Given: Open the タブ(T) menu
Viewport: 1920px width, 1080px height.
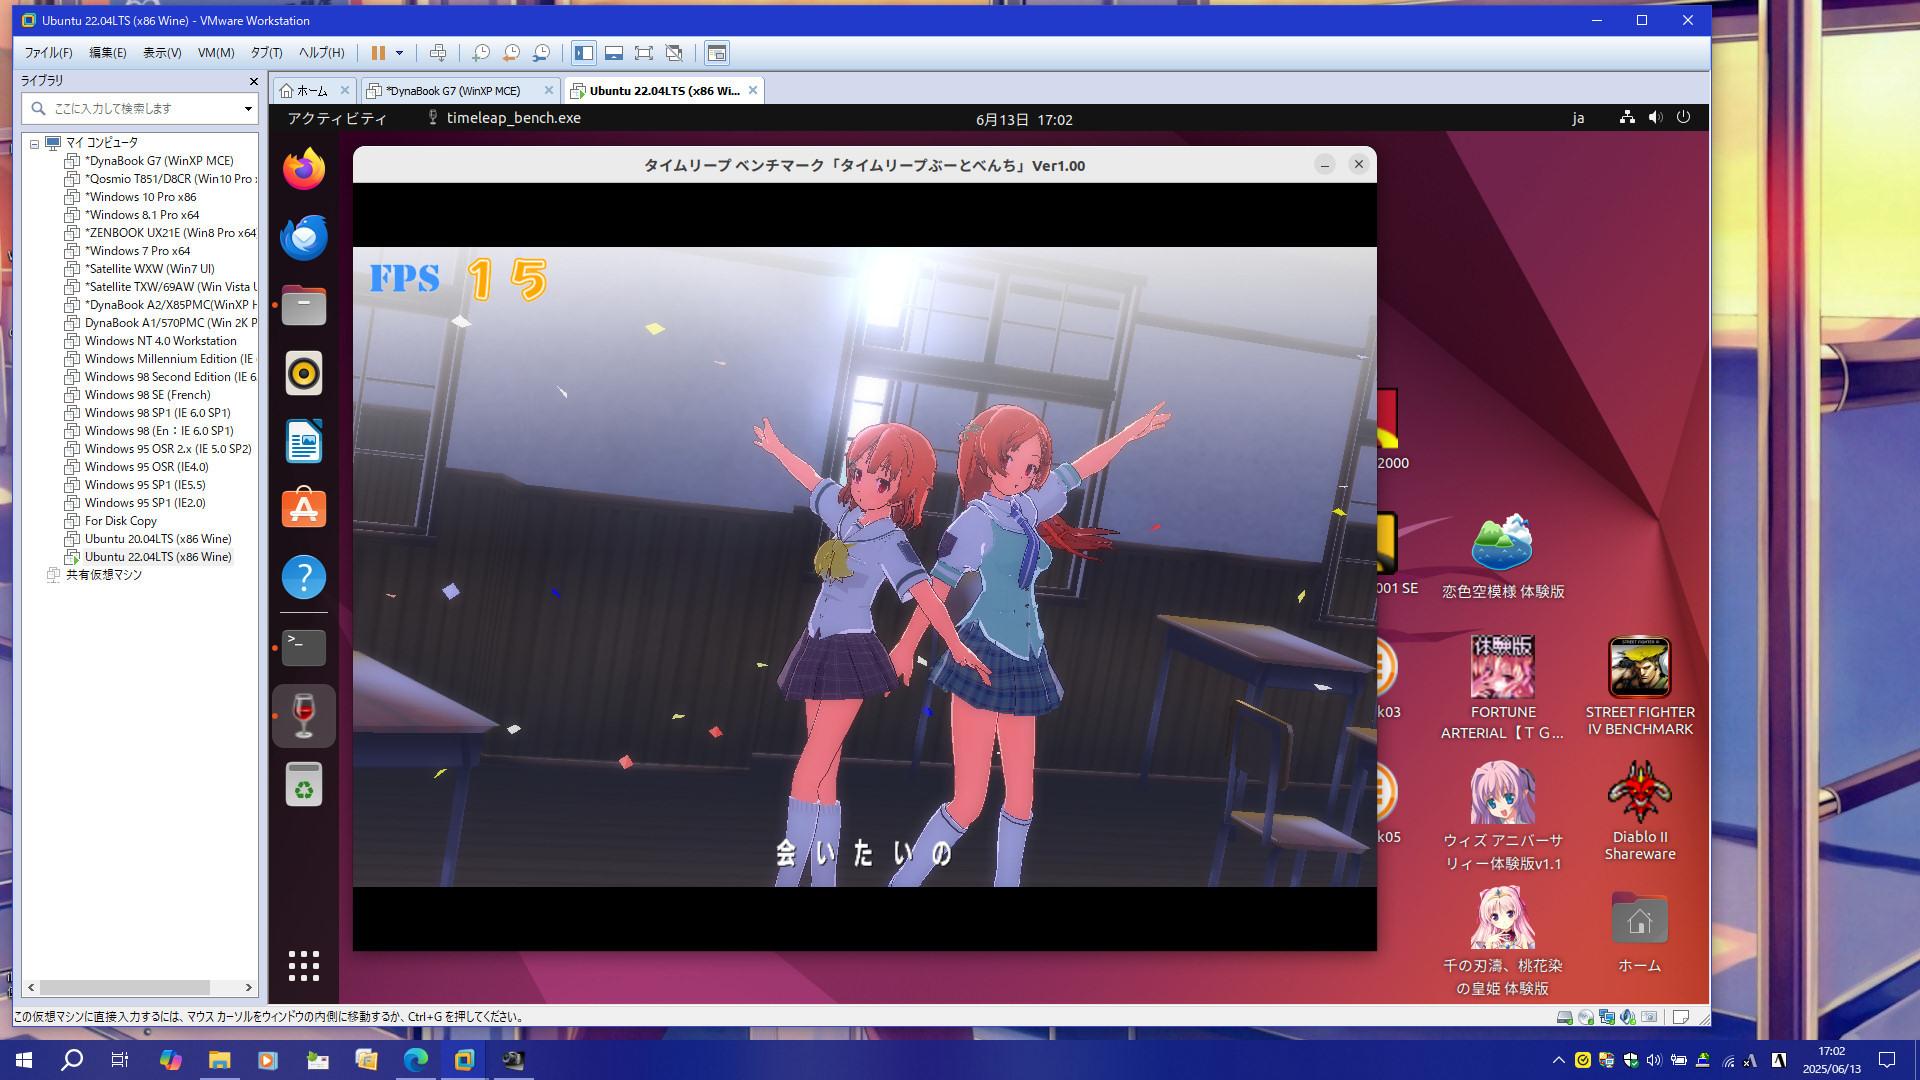Looking at the screenshot, I should click(266, 53).
